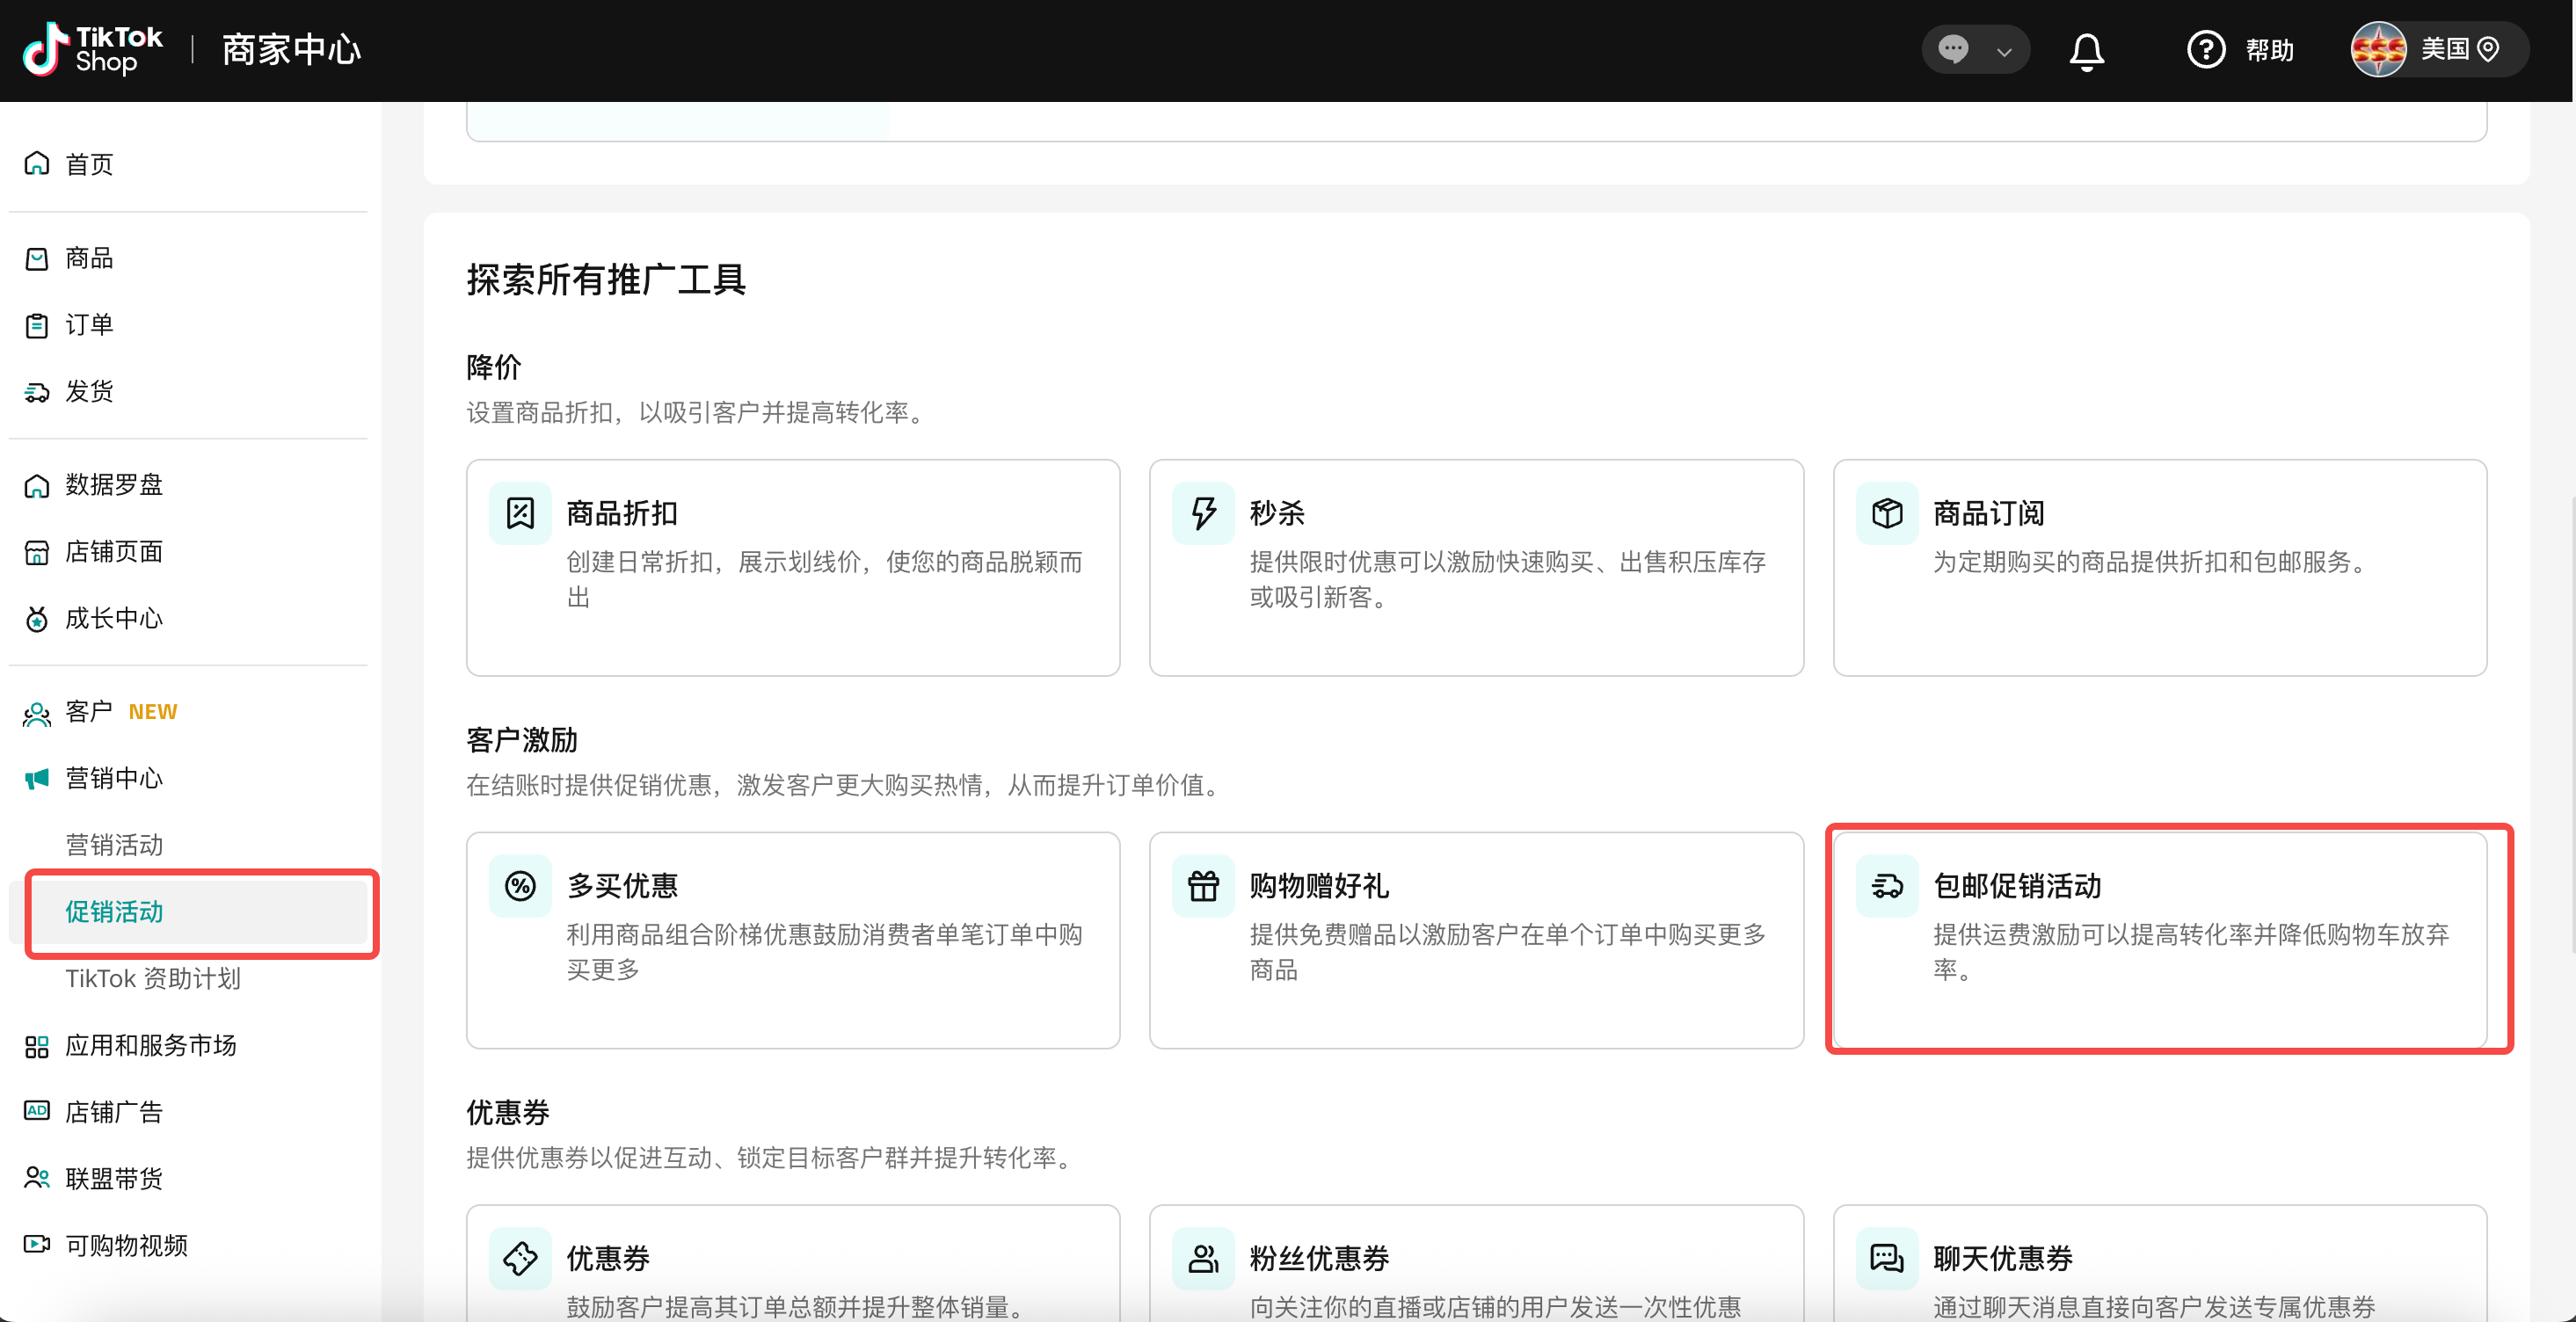Viewport: 2576px width, 1322px height.
Task: Click the 多买优惠 percent icon
Action: 520,886
